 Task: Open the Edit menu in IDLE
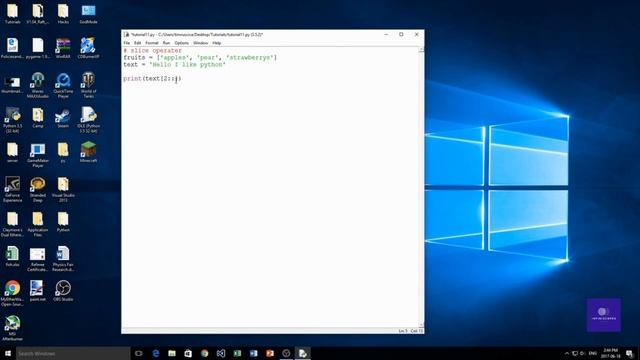[x=138, y=43]
